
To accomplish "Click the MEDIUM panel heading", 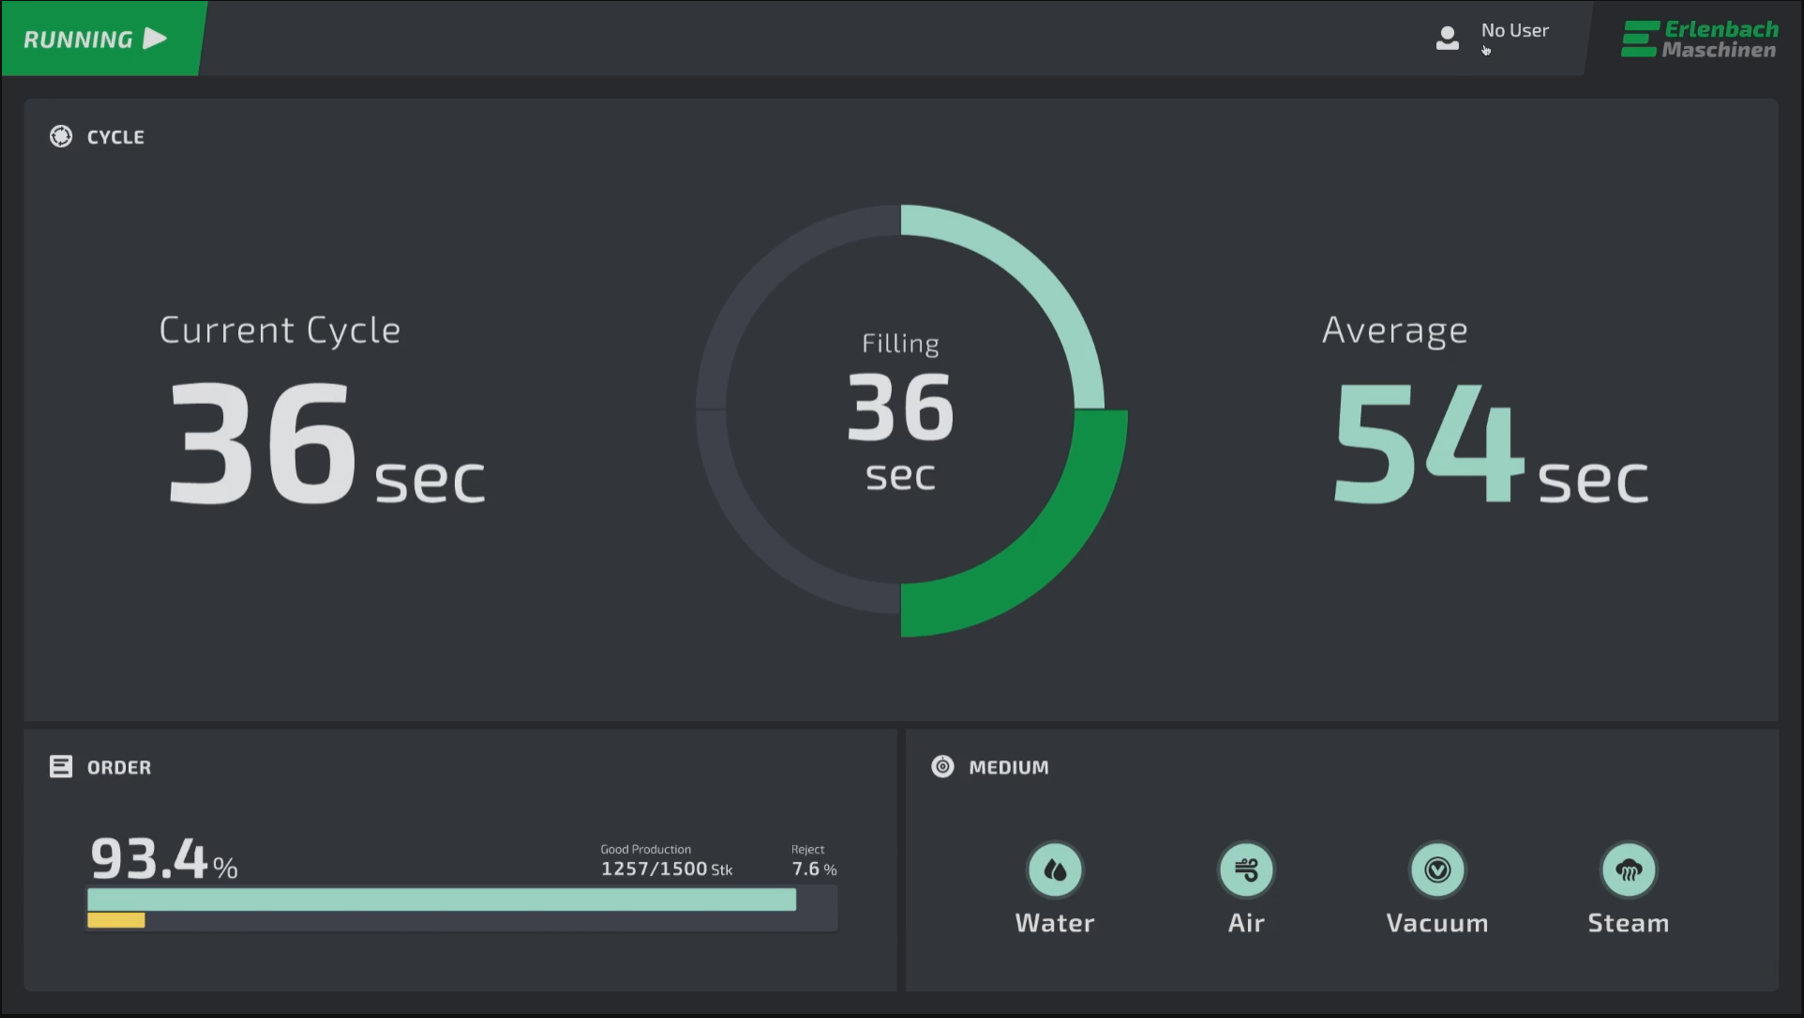I will (x=1009, y=767).
